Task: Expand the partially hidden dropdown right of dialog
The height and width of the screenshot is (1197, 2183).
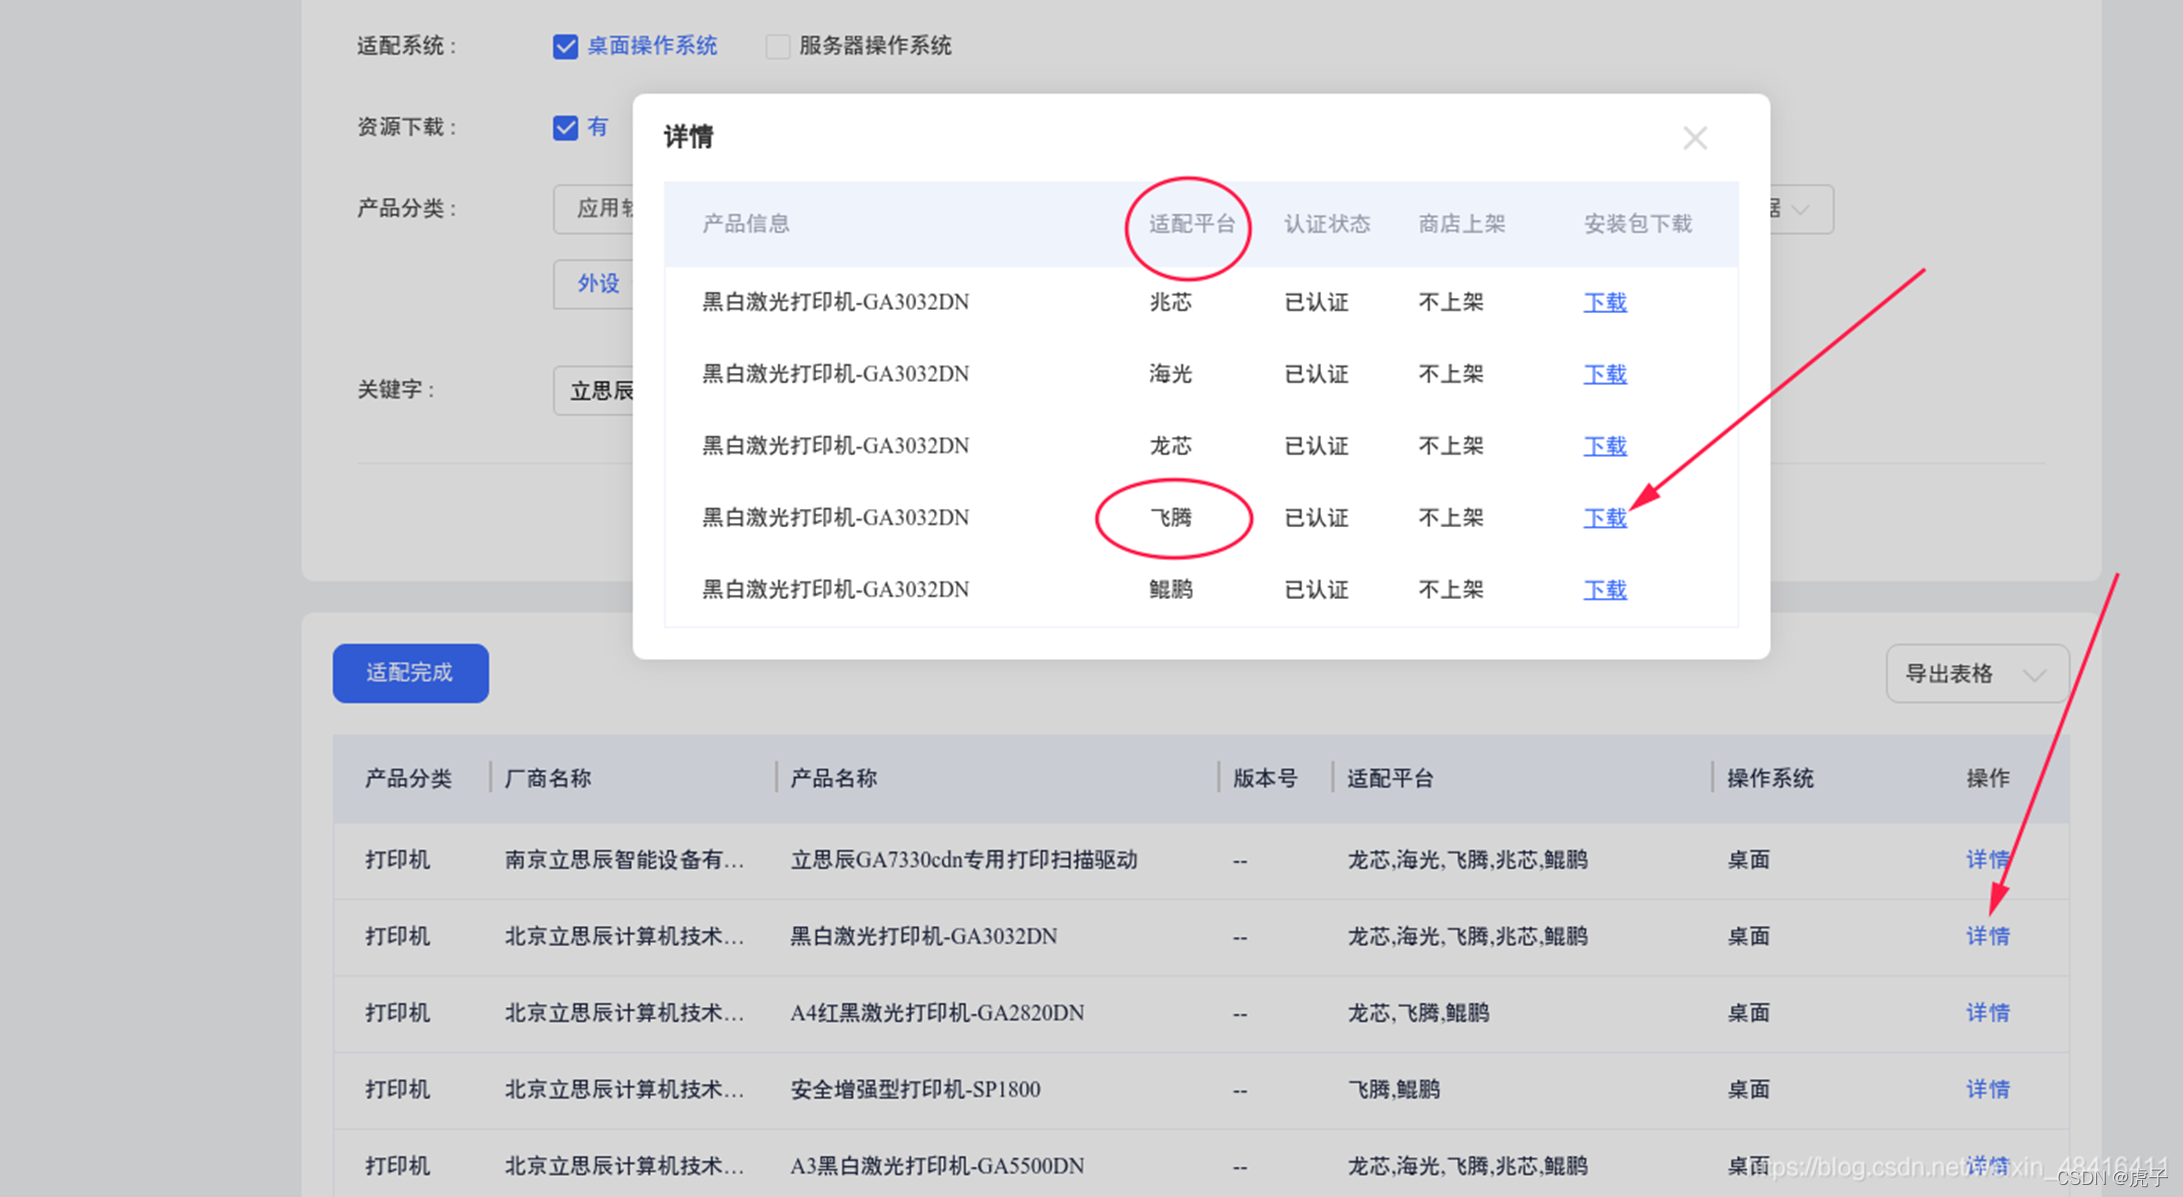Action: (x=1801, y=210)
